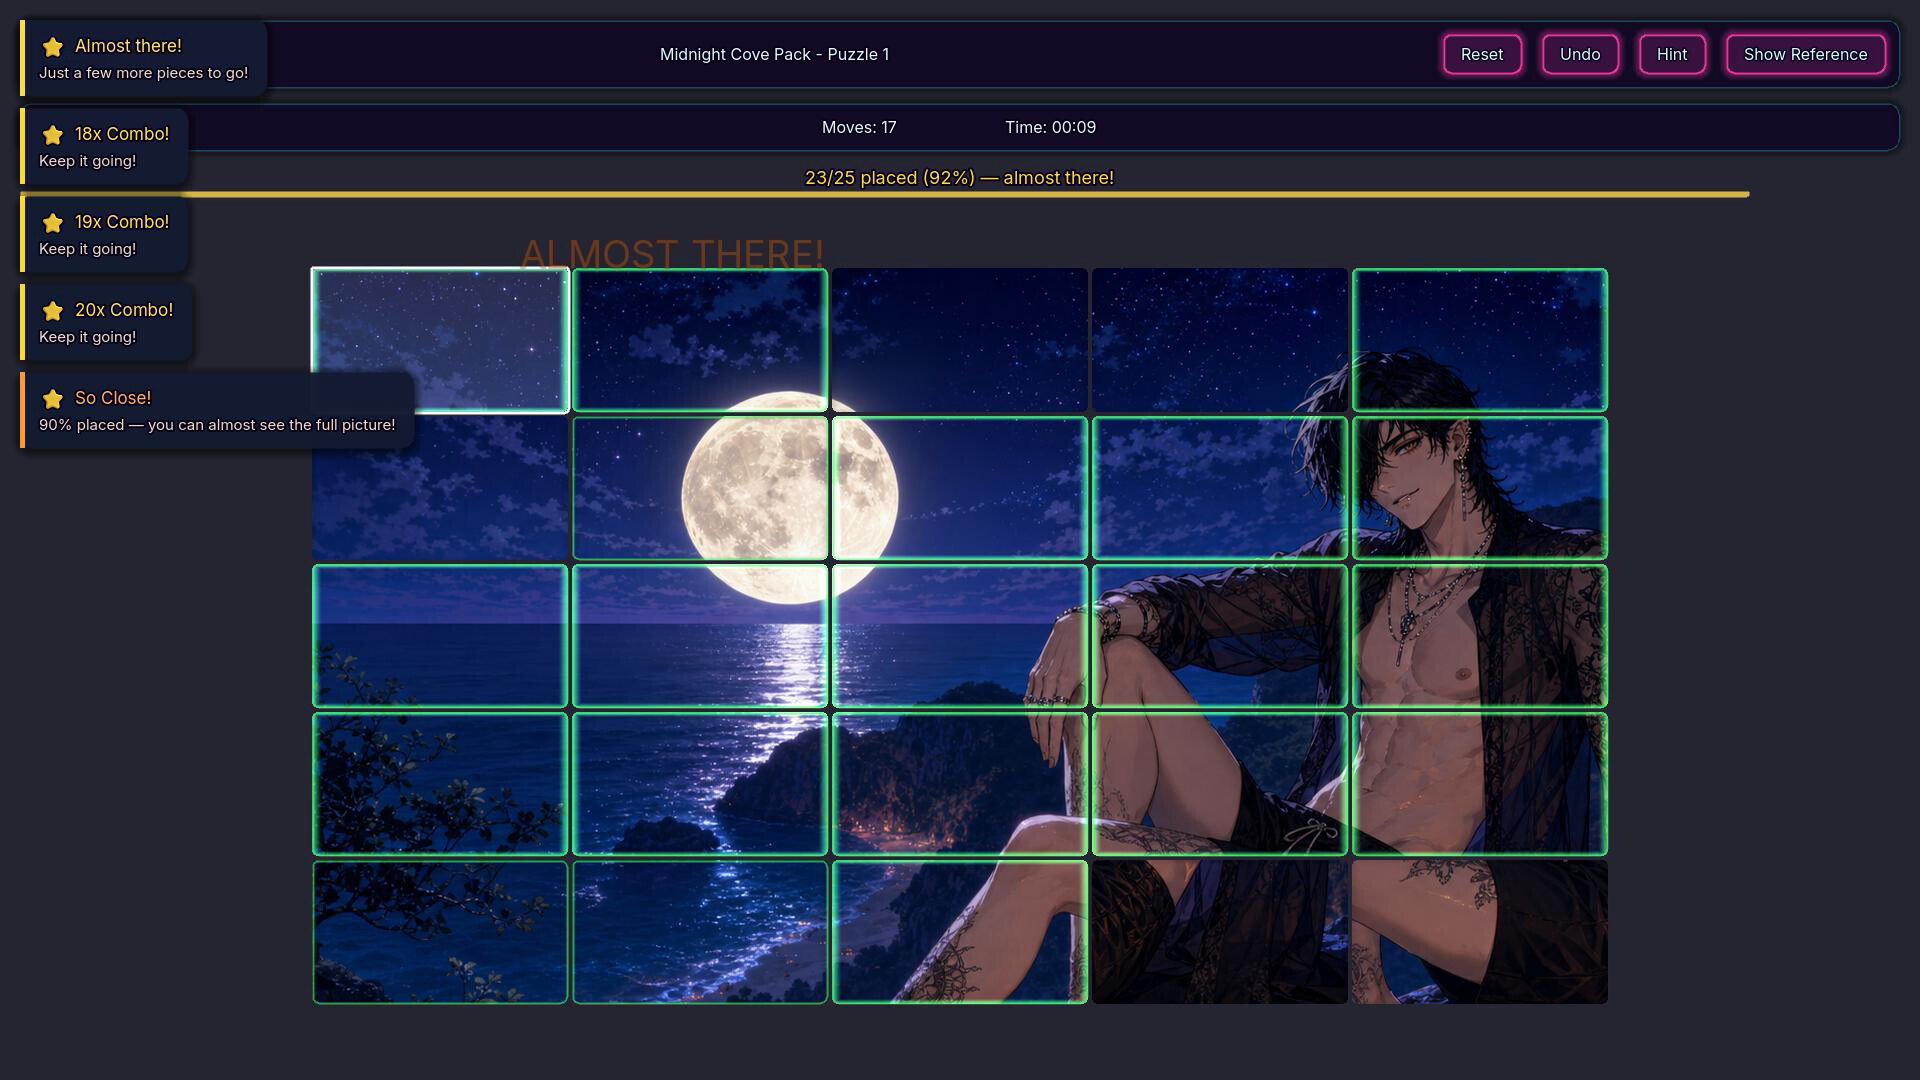The height and width of the screenshot is (1080, 1920).
Task: Select the piece with the lit coastal village lights
Action: pyautogui.click(x=960, y=784)
